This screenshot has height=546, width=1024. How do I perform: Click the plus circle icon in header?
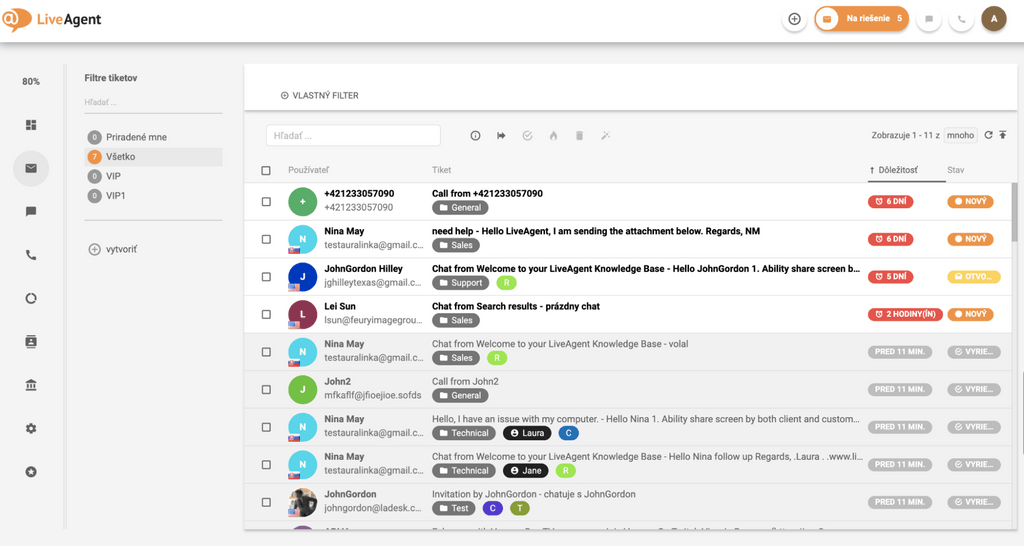pyautogui.click(x=794, y=19)
